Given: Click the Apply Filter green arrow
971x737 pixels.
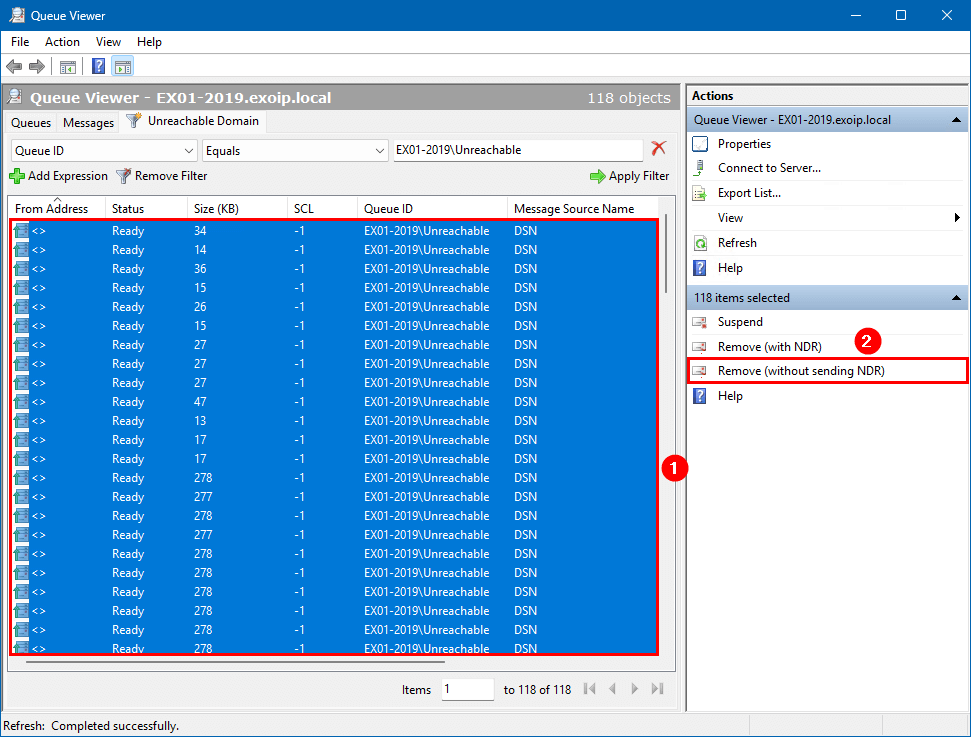Looking at the screenshot, I should tap(597, 176).
